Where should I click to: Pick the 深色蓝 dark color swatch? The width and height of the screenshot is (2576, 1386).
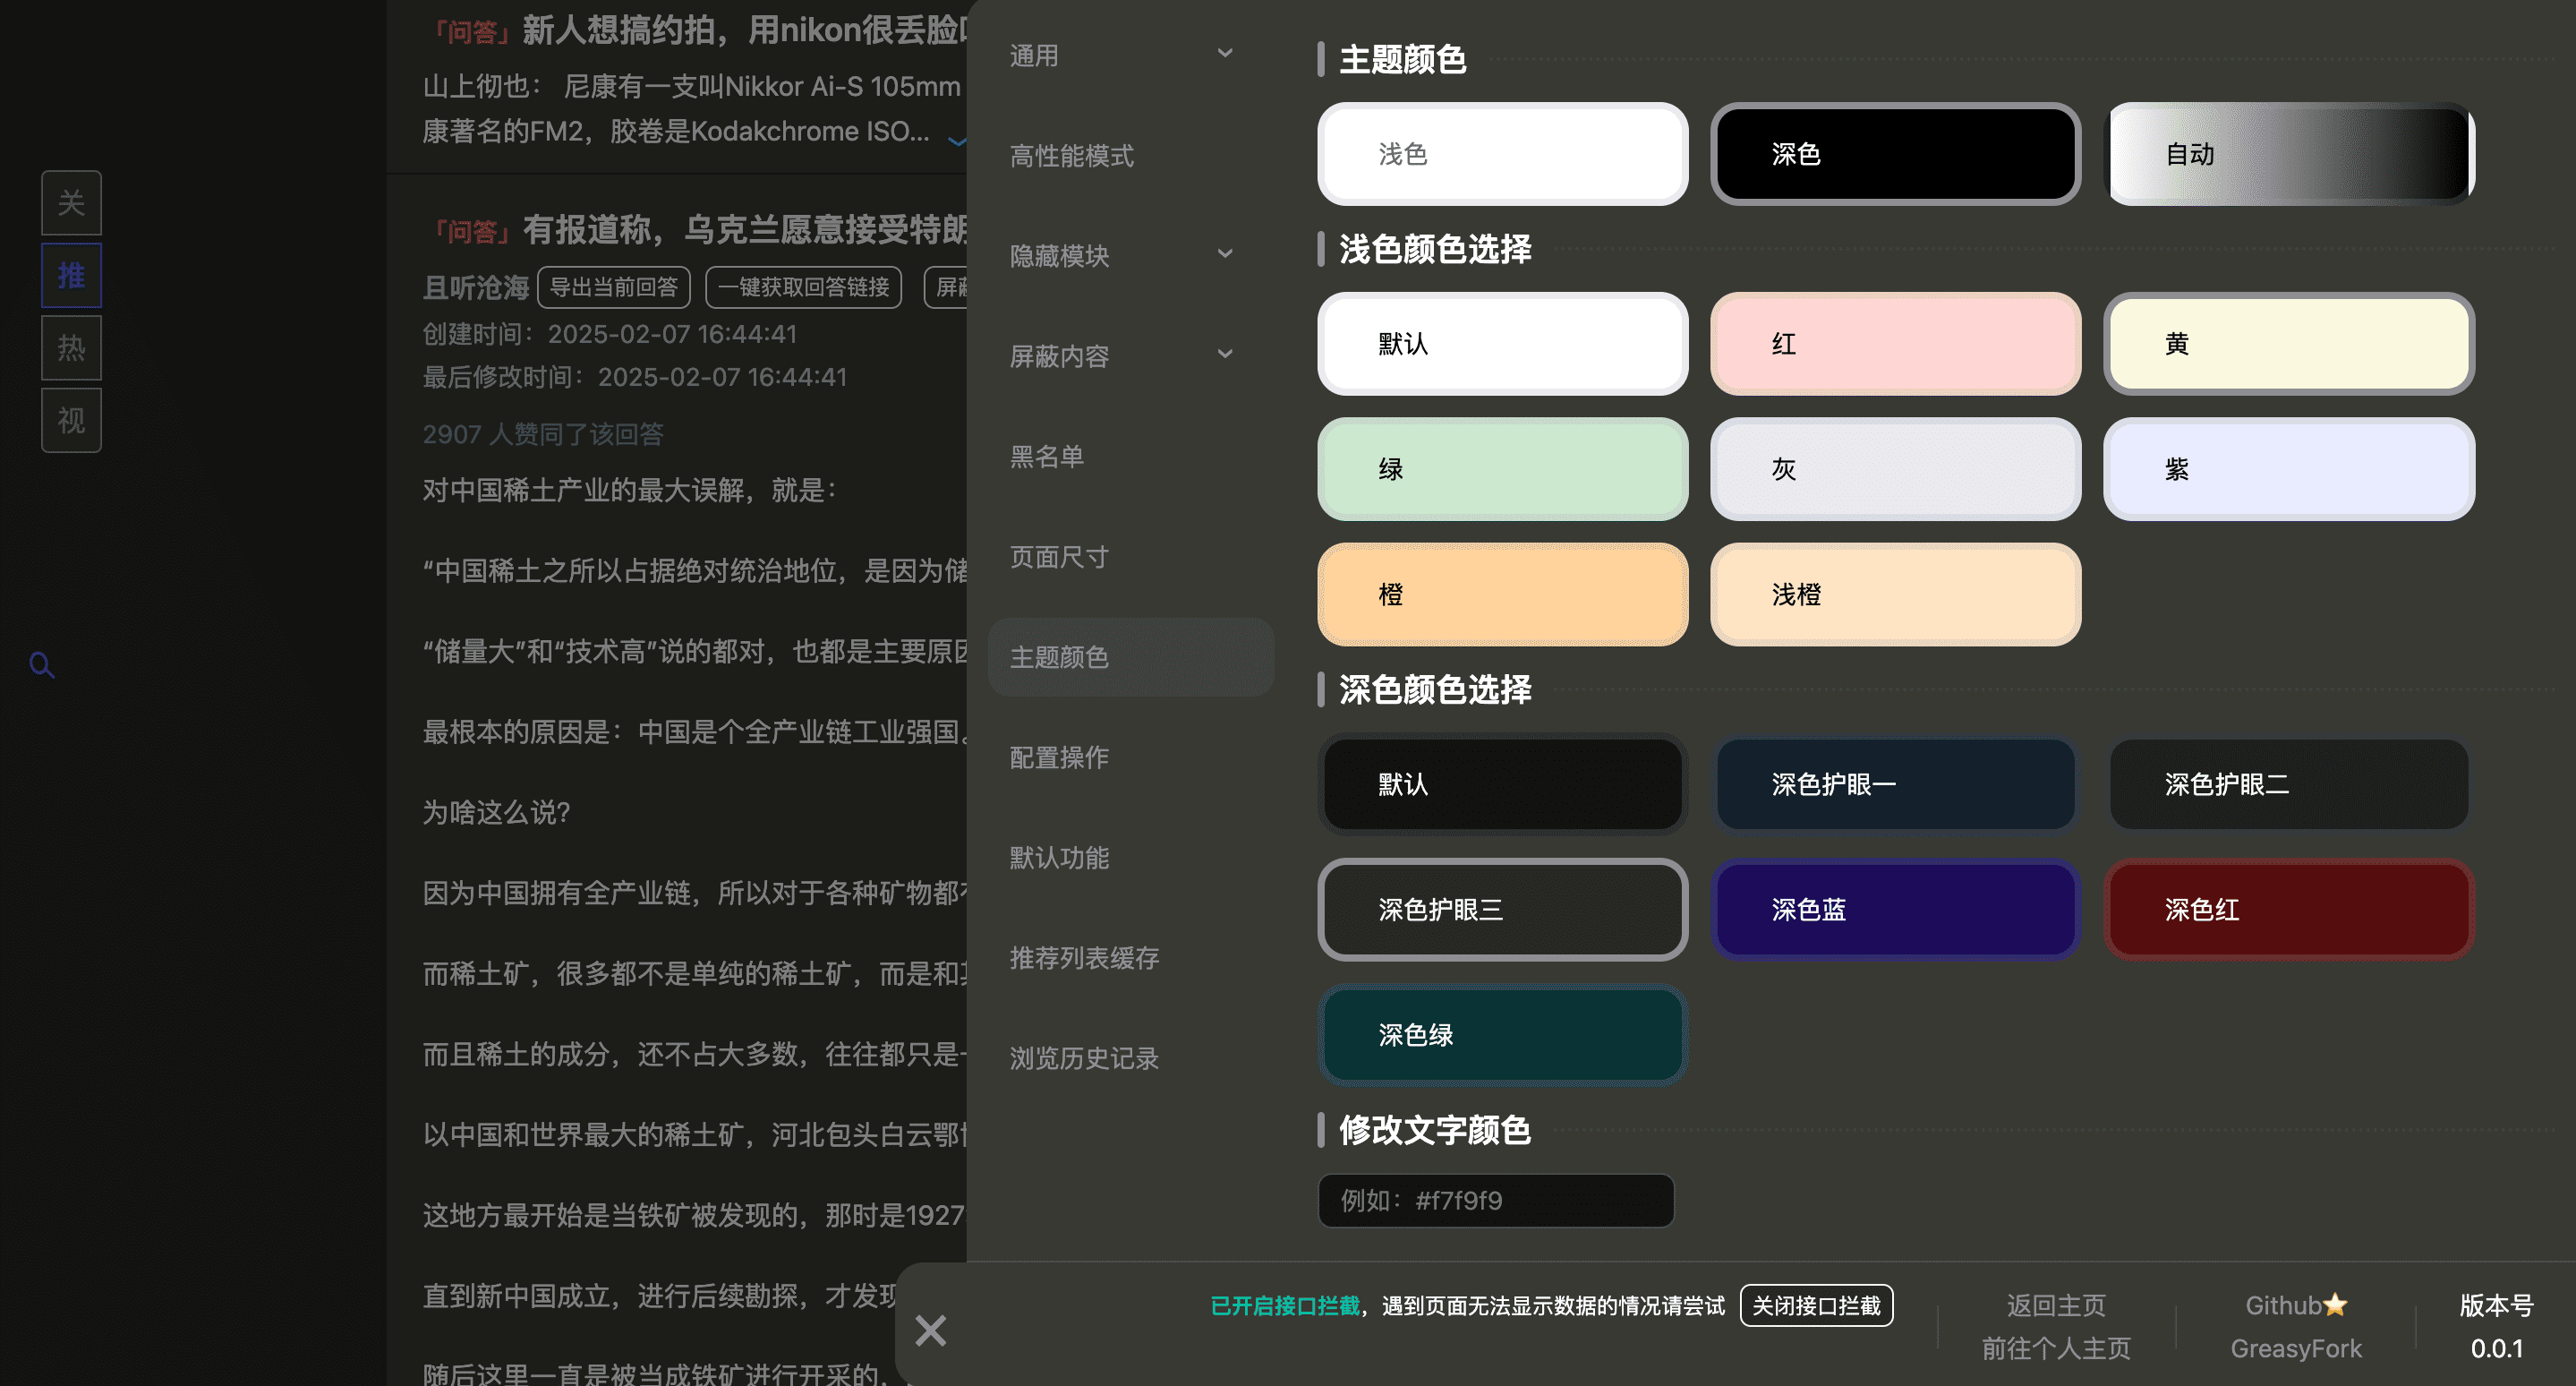[x=1895, y=909]
